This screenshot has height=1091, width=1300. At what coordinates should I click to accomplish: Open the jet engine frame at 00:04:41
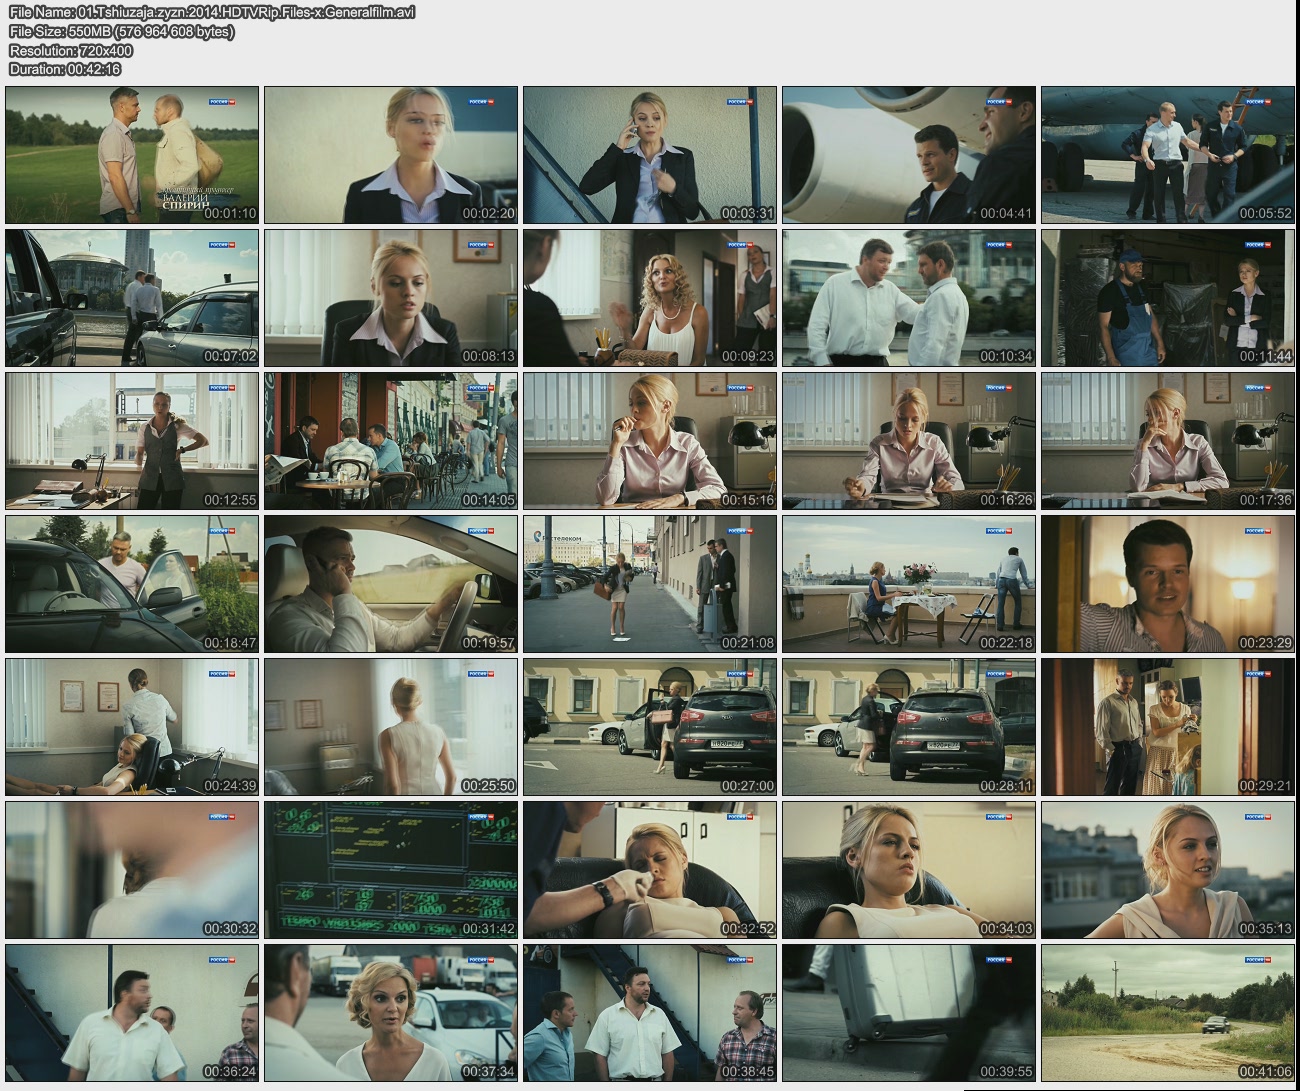(909, 155)
